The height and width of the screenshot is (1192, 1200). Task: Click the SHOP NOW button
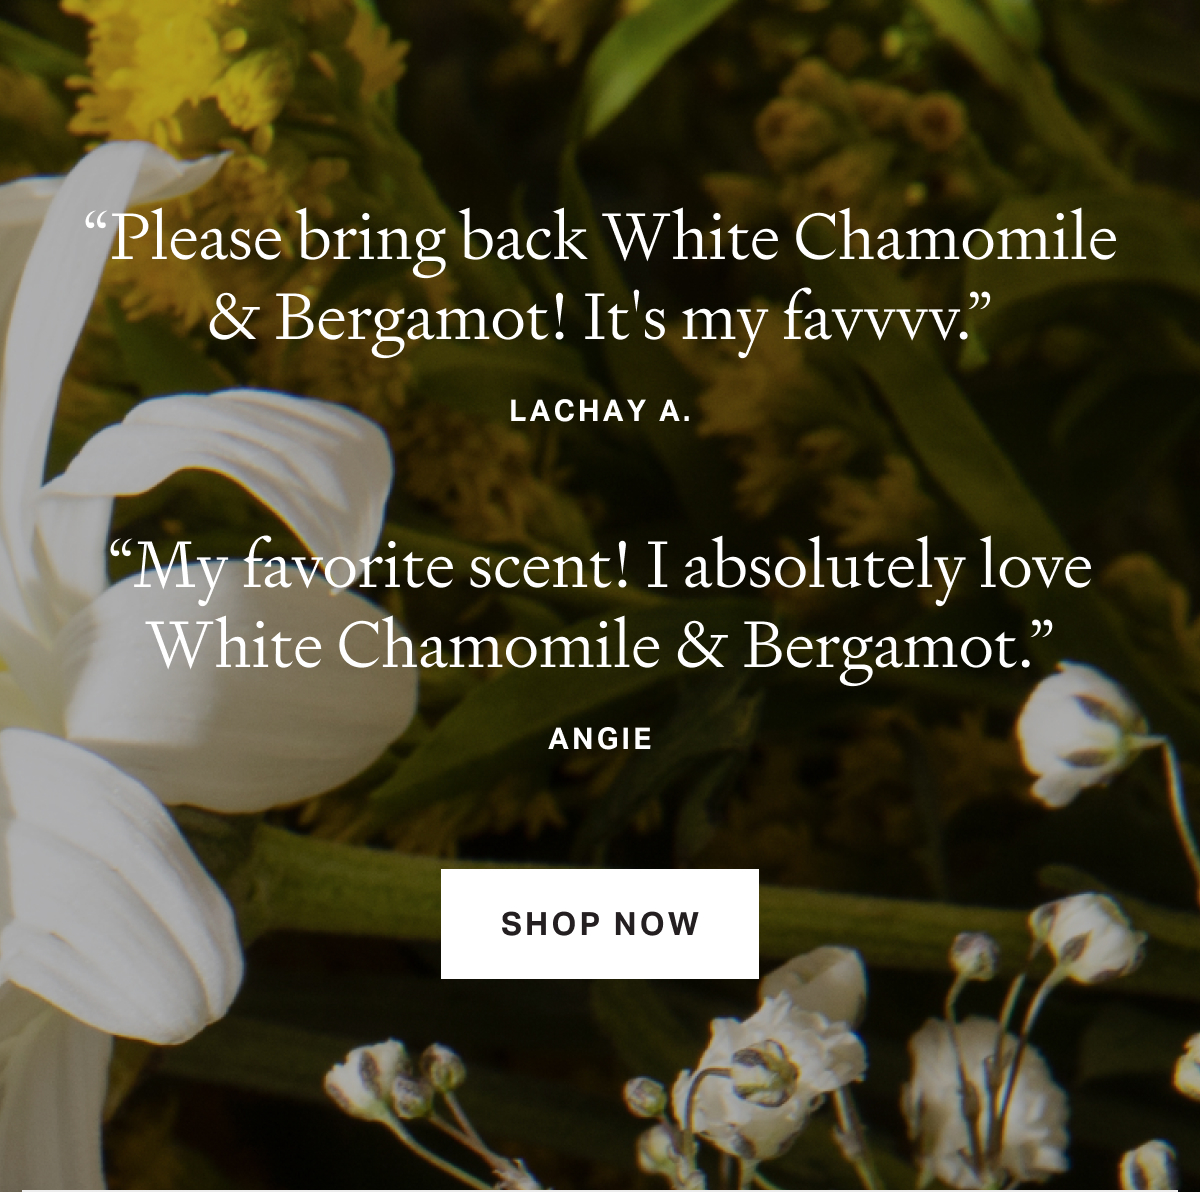[x=600, y=923]
